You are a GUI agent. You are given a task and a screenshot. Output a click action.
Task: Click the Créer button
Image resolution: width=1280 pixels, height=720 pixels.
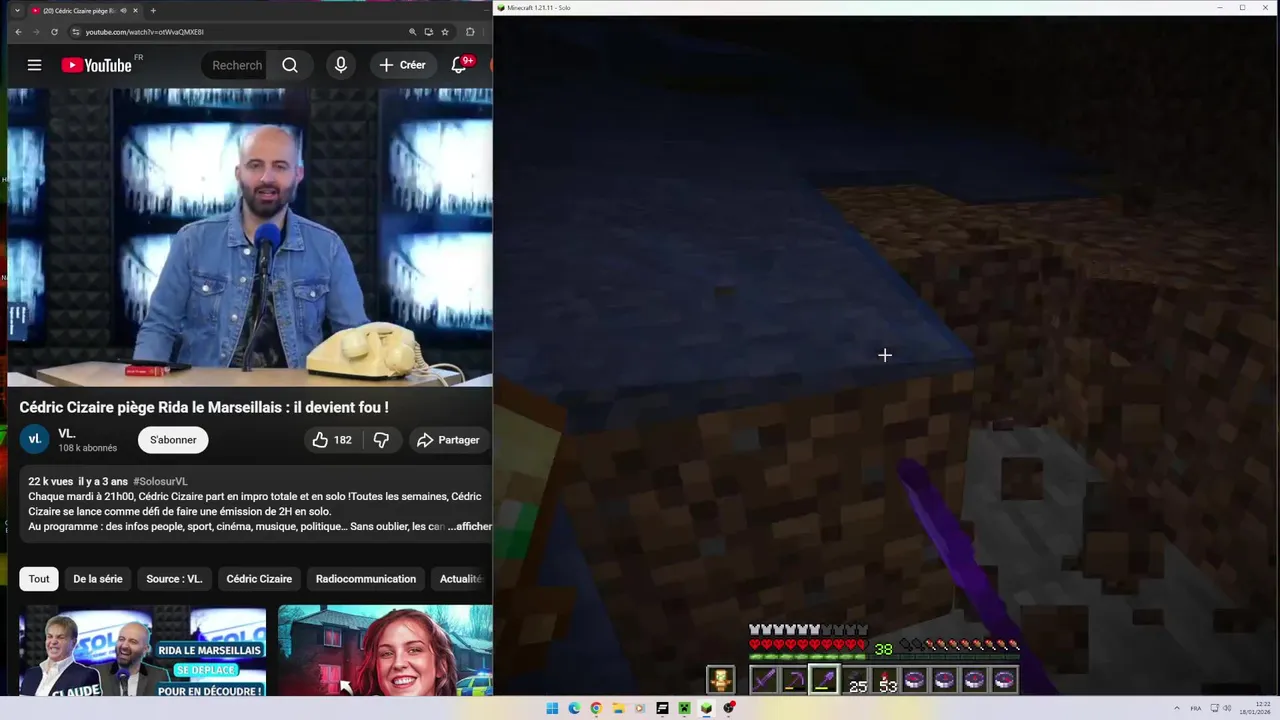403,65
